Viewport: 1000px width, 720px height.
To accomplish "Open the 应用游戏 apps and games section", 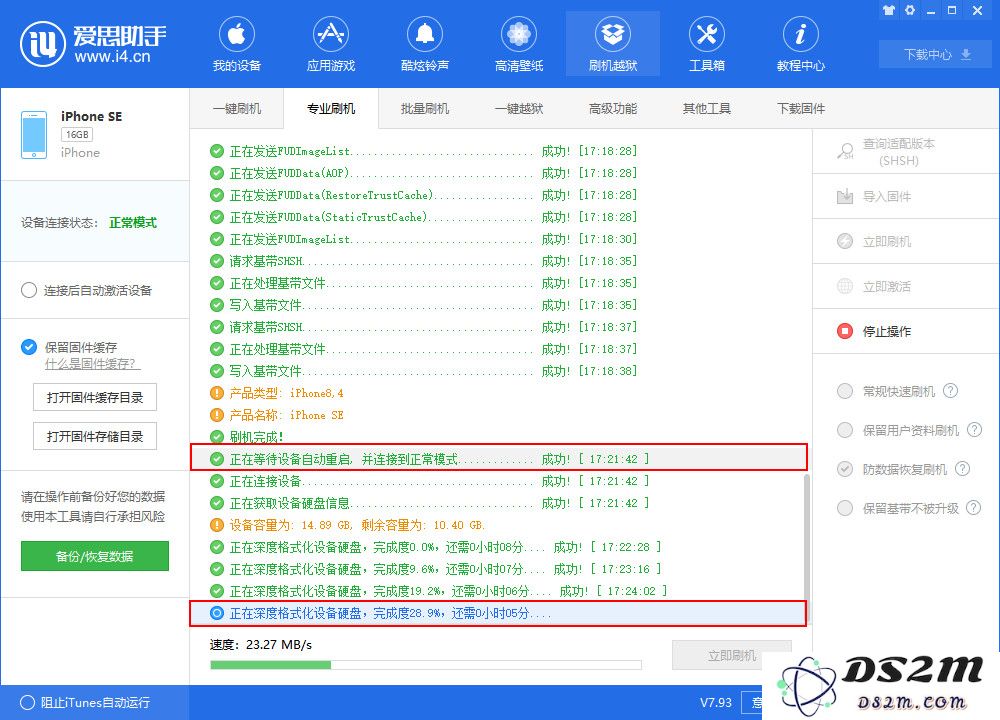I will pyautogui.click(x=330, y=43).
